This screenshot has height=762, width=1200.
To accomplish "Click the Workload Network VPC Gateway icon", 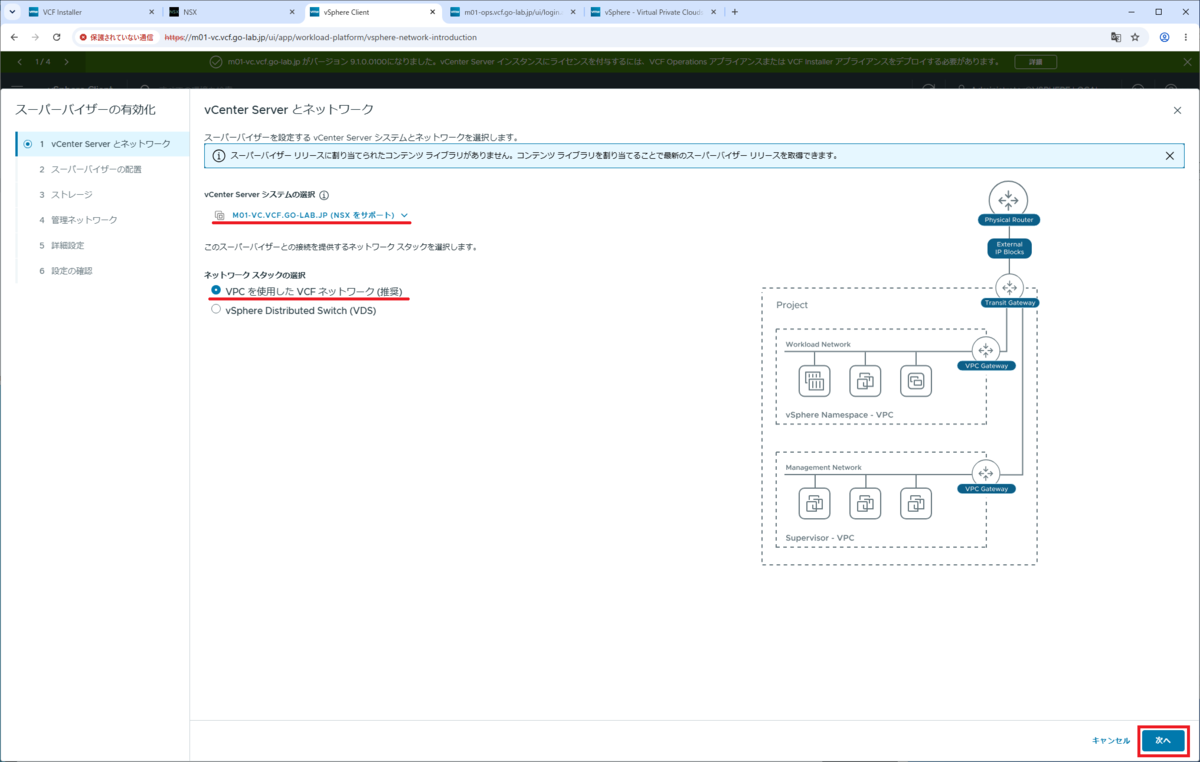I will [x=986, y=349].
